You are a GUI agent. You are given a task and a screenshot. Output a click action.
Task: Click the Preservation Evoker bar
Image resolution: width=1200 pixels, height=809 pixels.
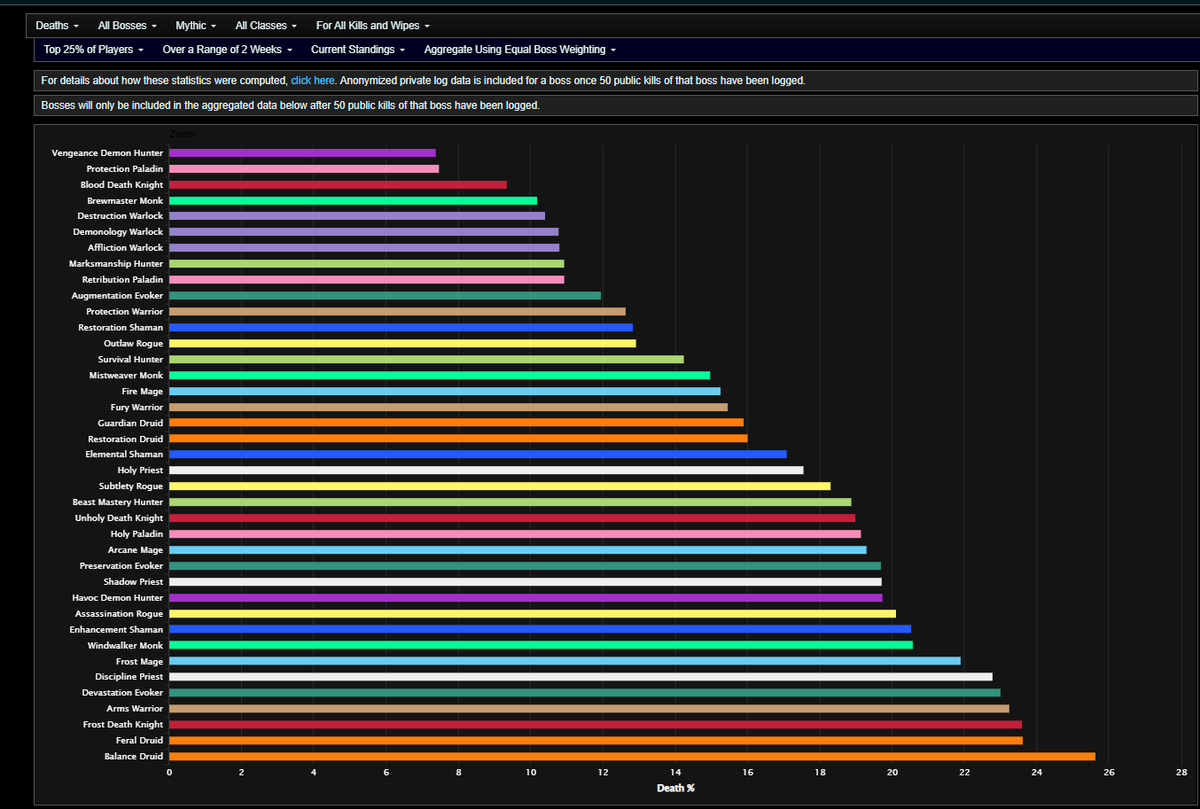[x=525, y=566]
